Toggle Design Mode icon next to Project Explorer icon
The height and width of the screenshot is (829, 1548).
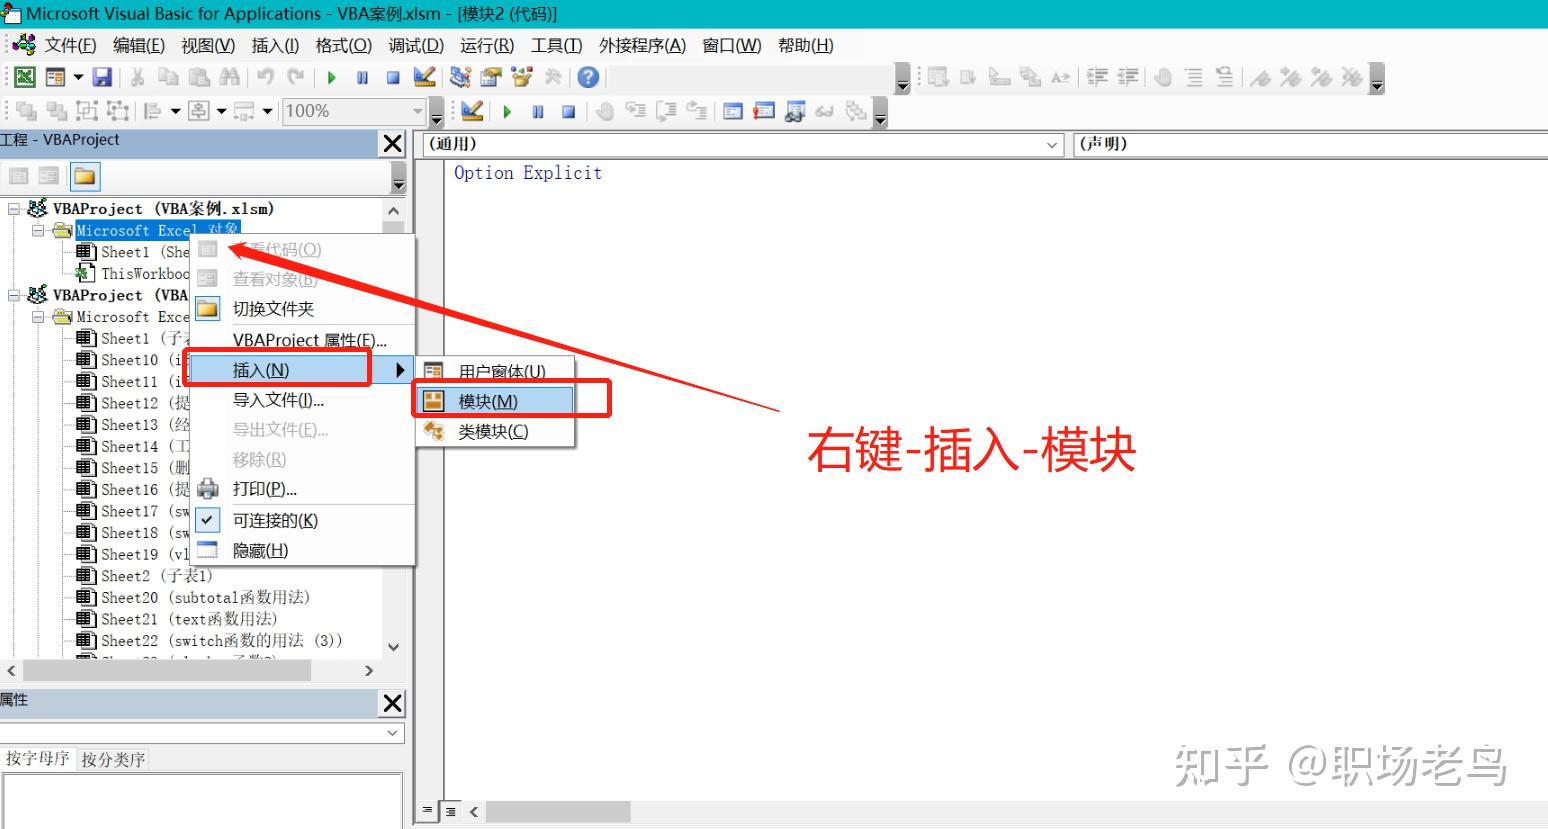click(x=424, y=77)
